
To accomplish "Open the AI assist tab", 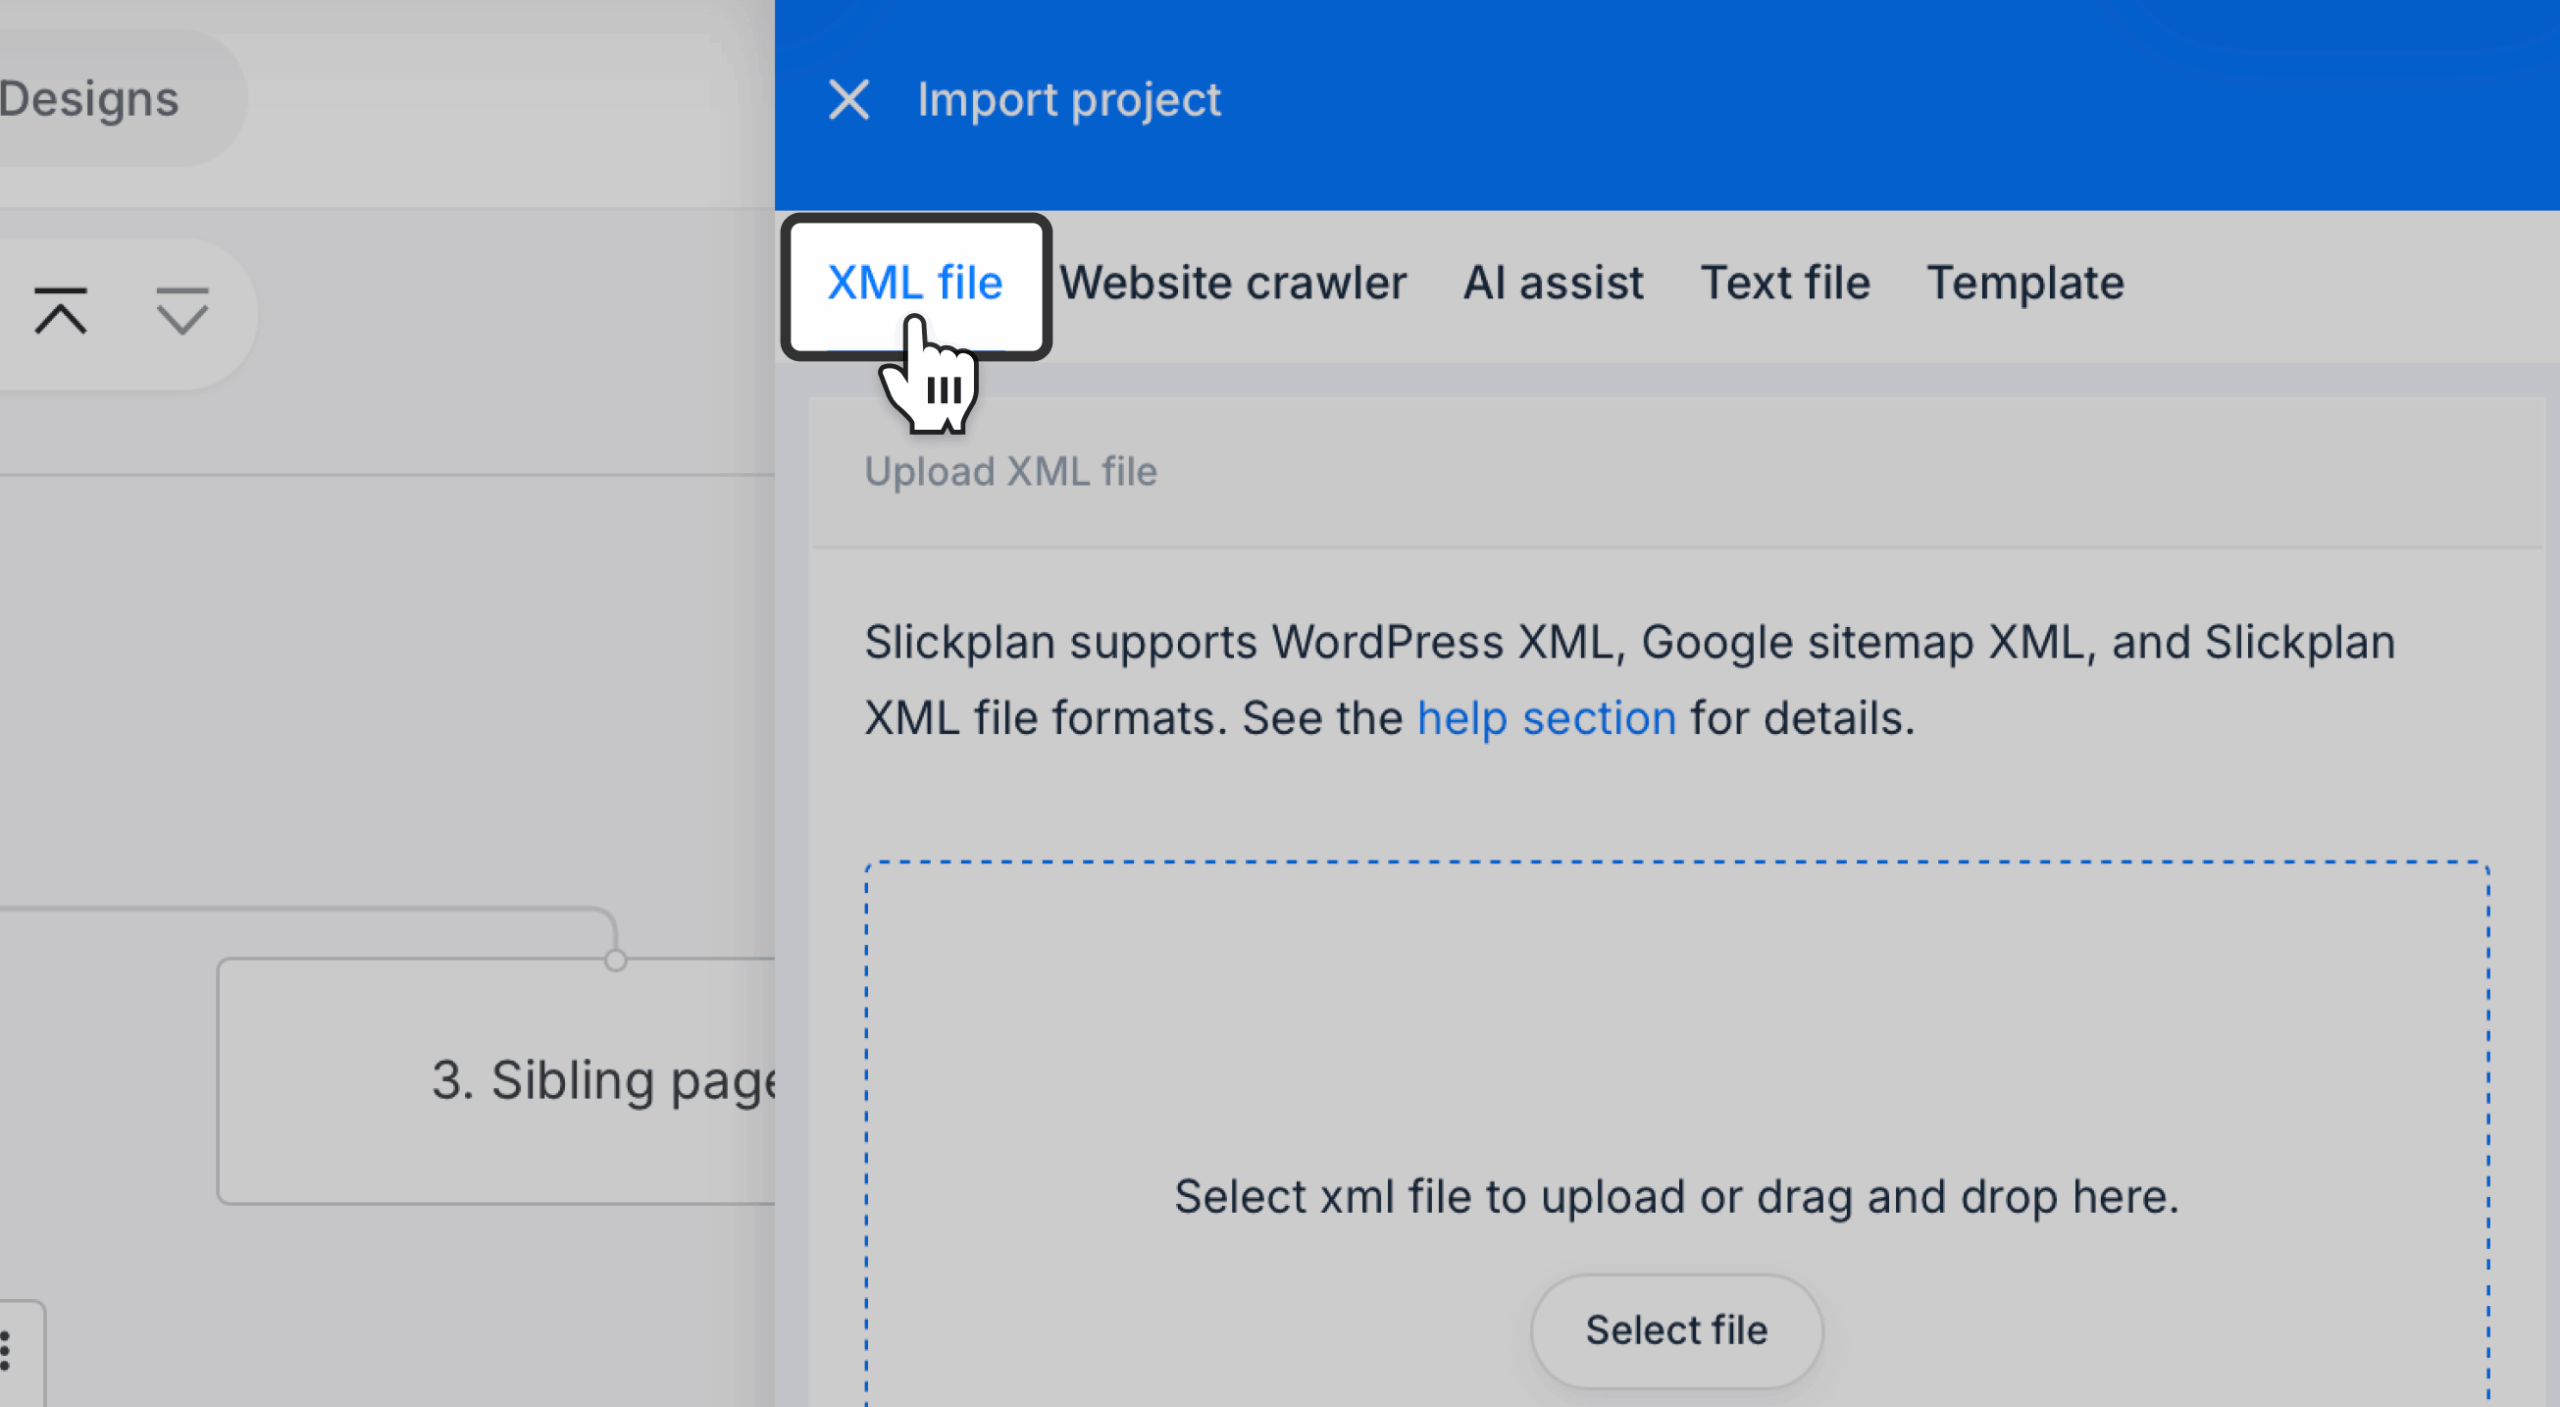I will (1553, 284).
